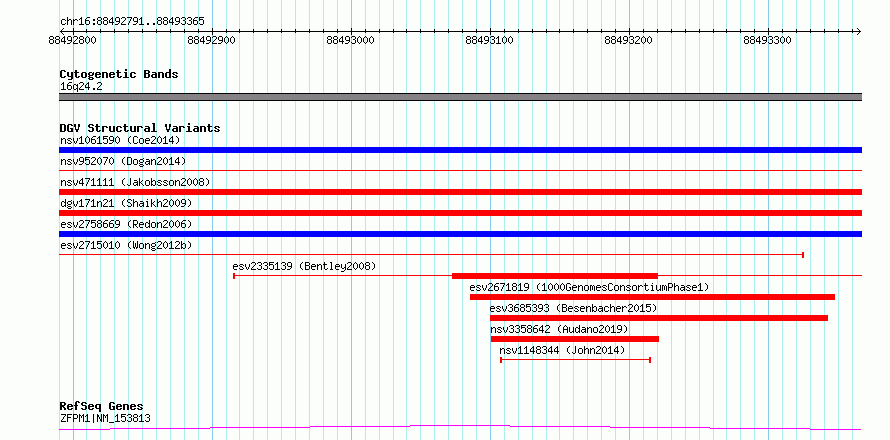Select the 16q24.2 band label
Viewport: 890px width, 440px height.
[x=81, y=87]
